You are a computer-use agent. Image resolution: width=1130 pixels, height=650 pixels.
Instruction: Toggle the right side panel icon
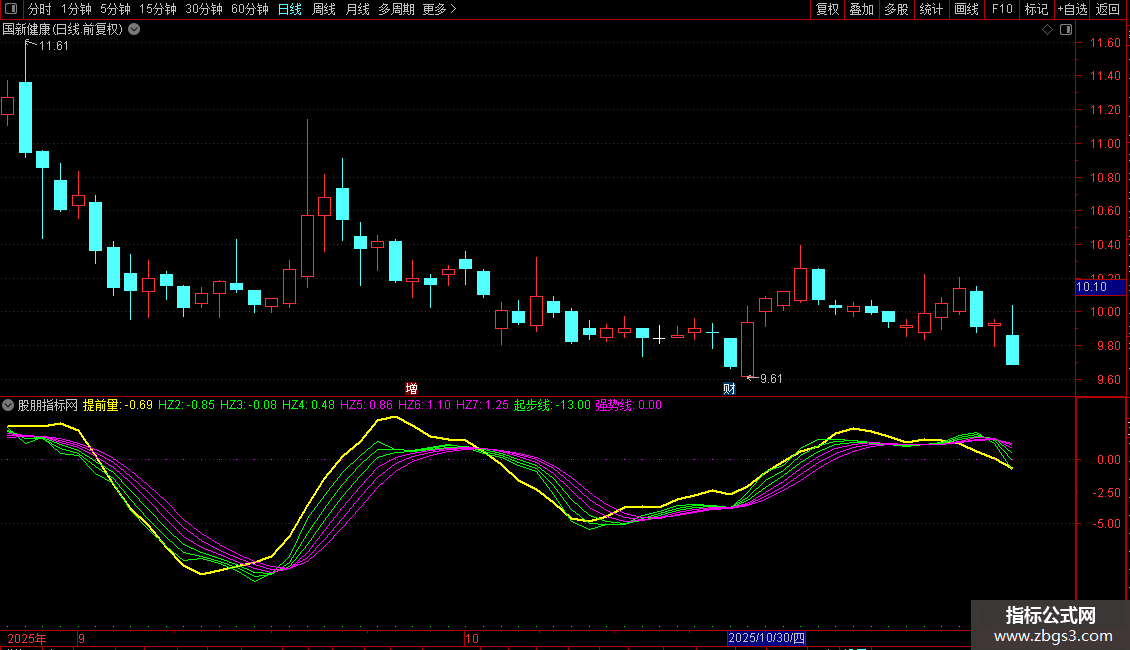click(1066, 30)
